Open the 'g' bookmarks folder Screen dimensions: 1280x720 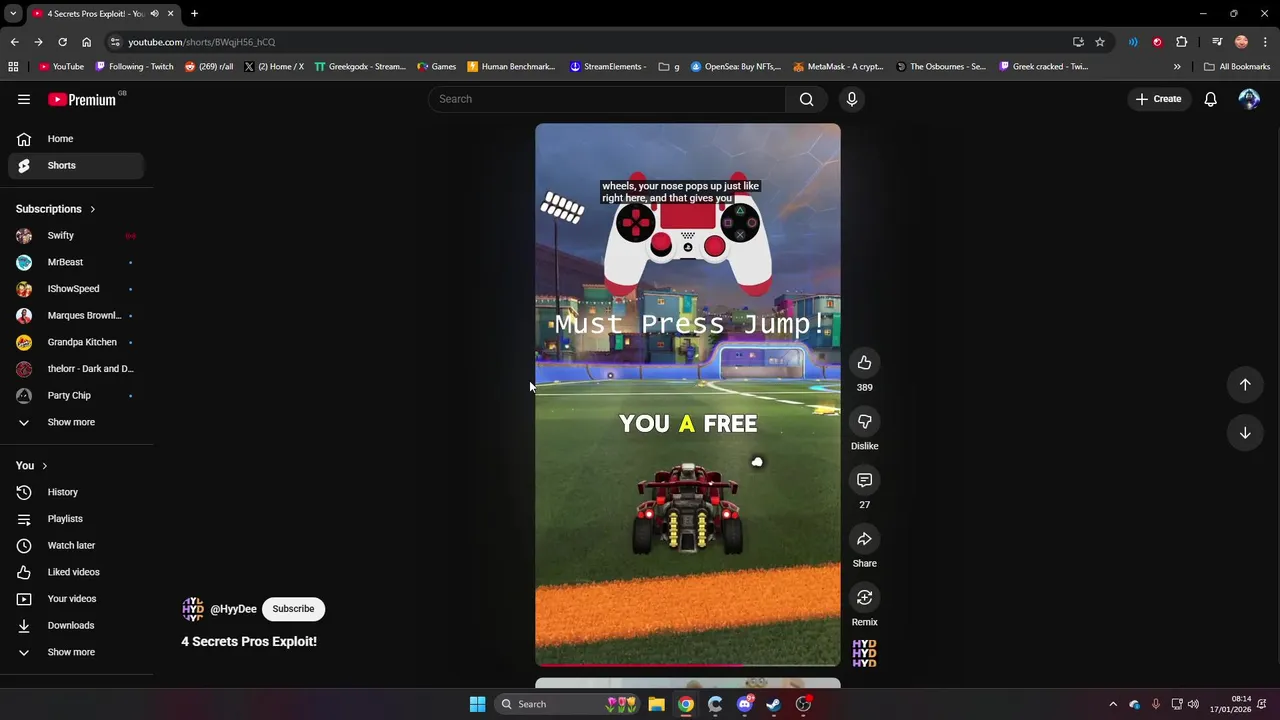point(669,67)
